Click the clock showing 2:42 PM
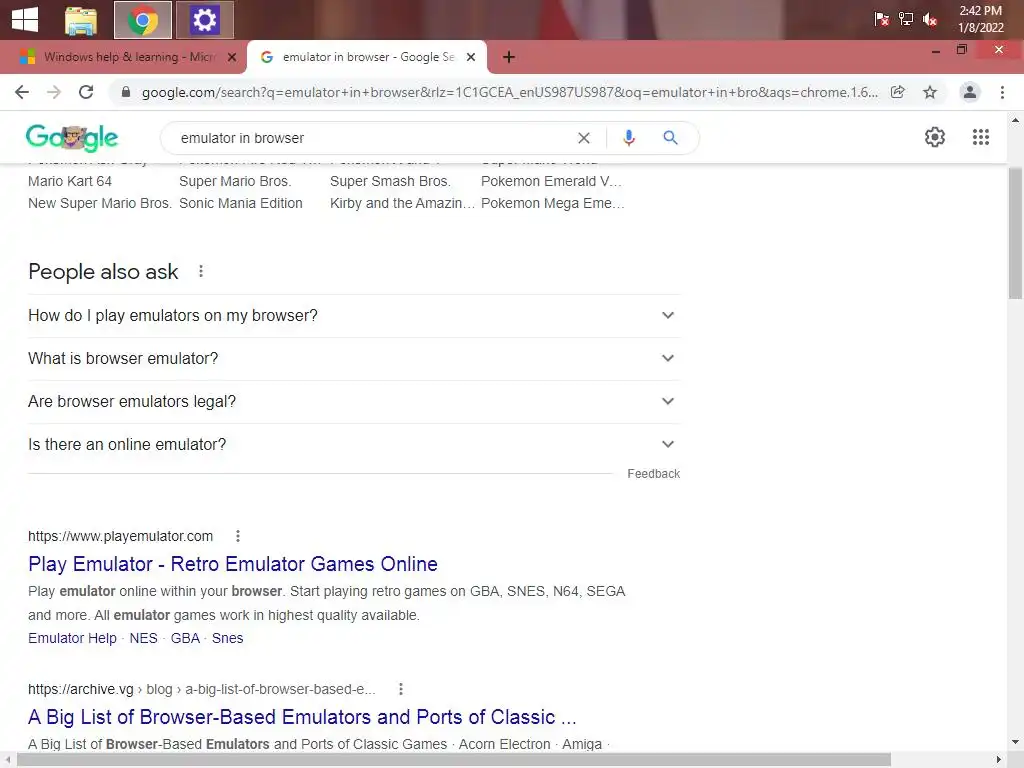1024x768 pixels. [980, 19]
